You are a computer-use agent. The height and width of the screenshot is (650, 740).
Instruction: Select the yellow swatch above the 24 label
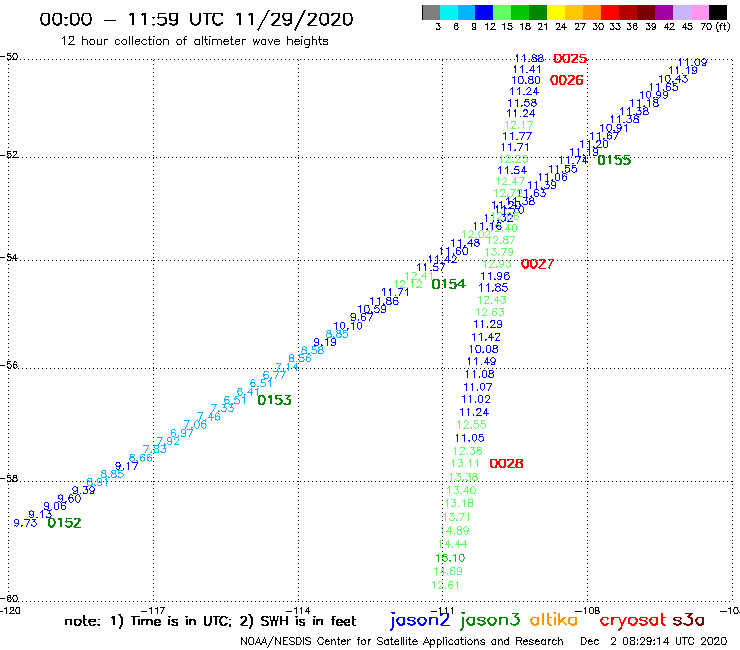tap(556, 12)
